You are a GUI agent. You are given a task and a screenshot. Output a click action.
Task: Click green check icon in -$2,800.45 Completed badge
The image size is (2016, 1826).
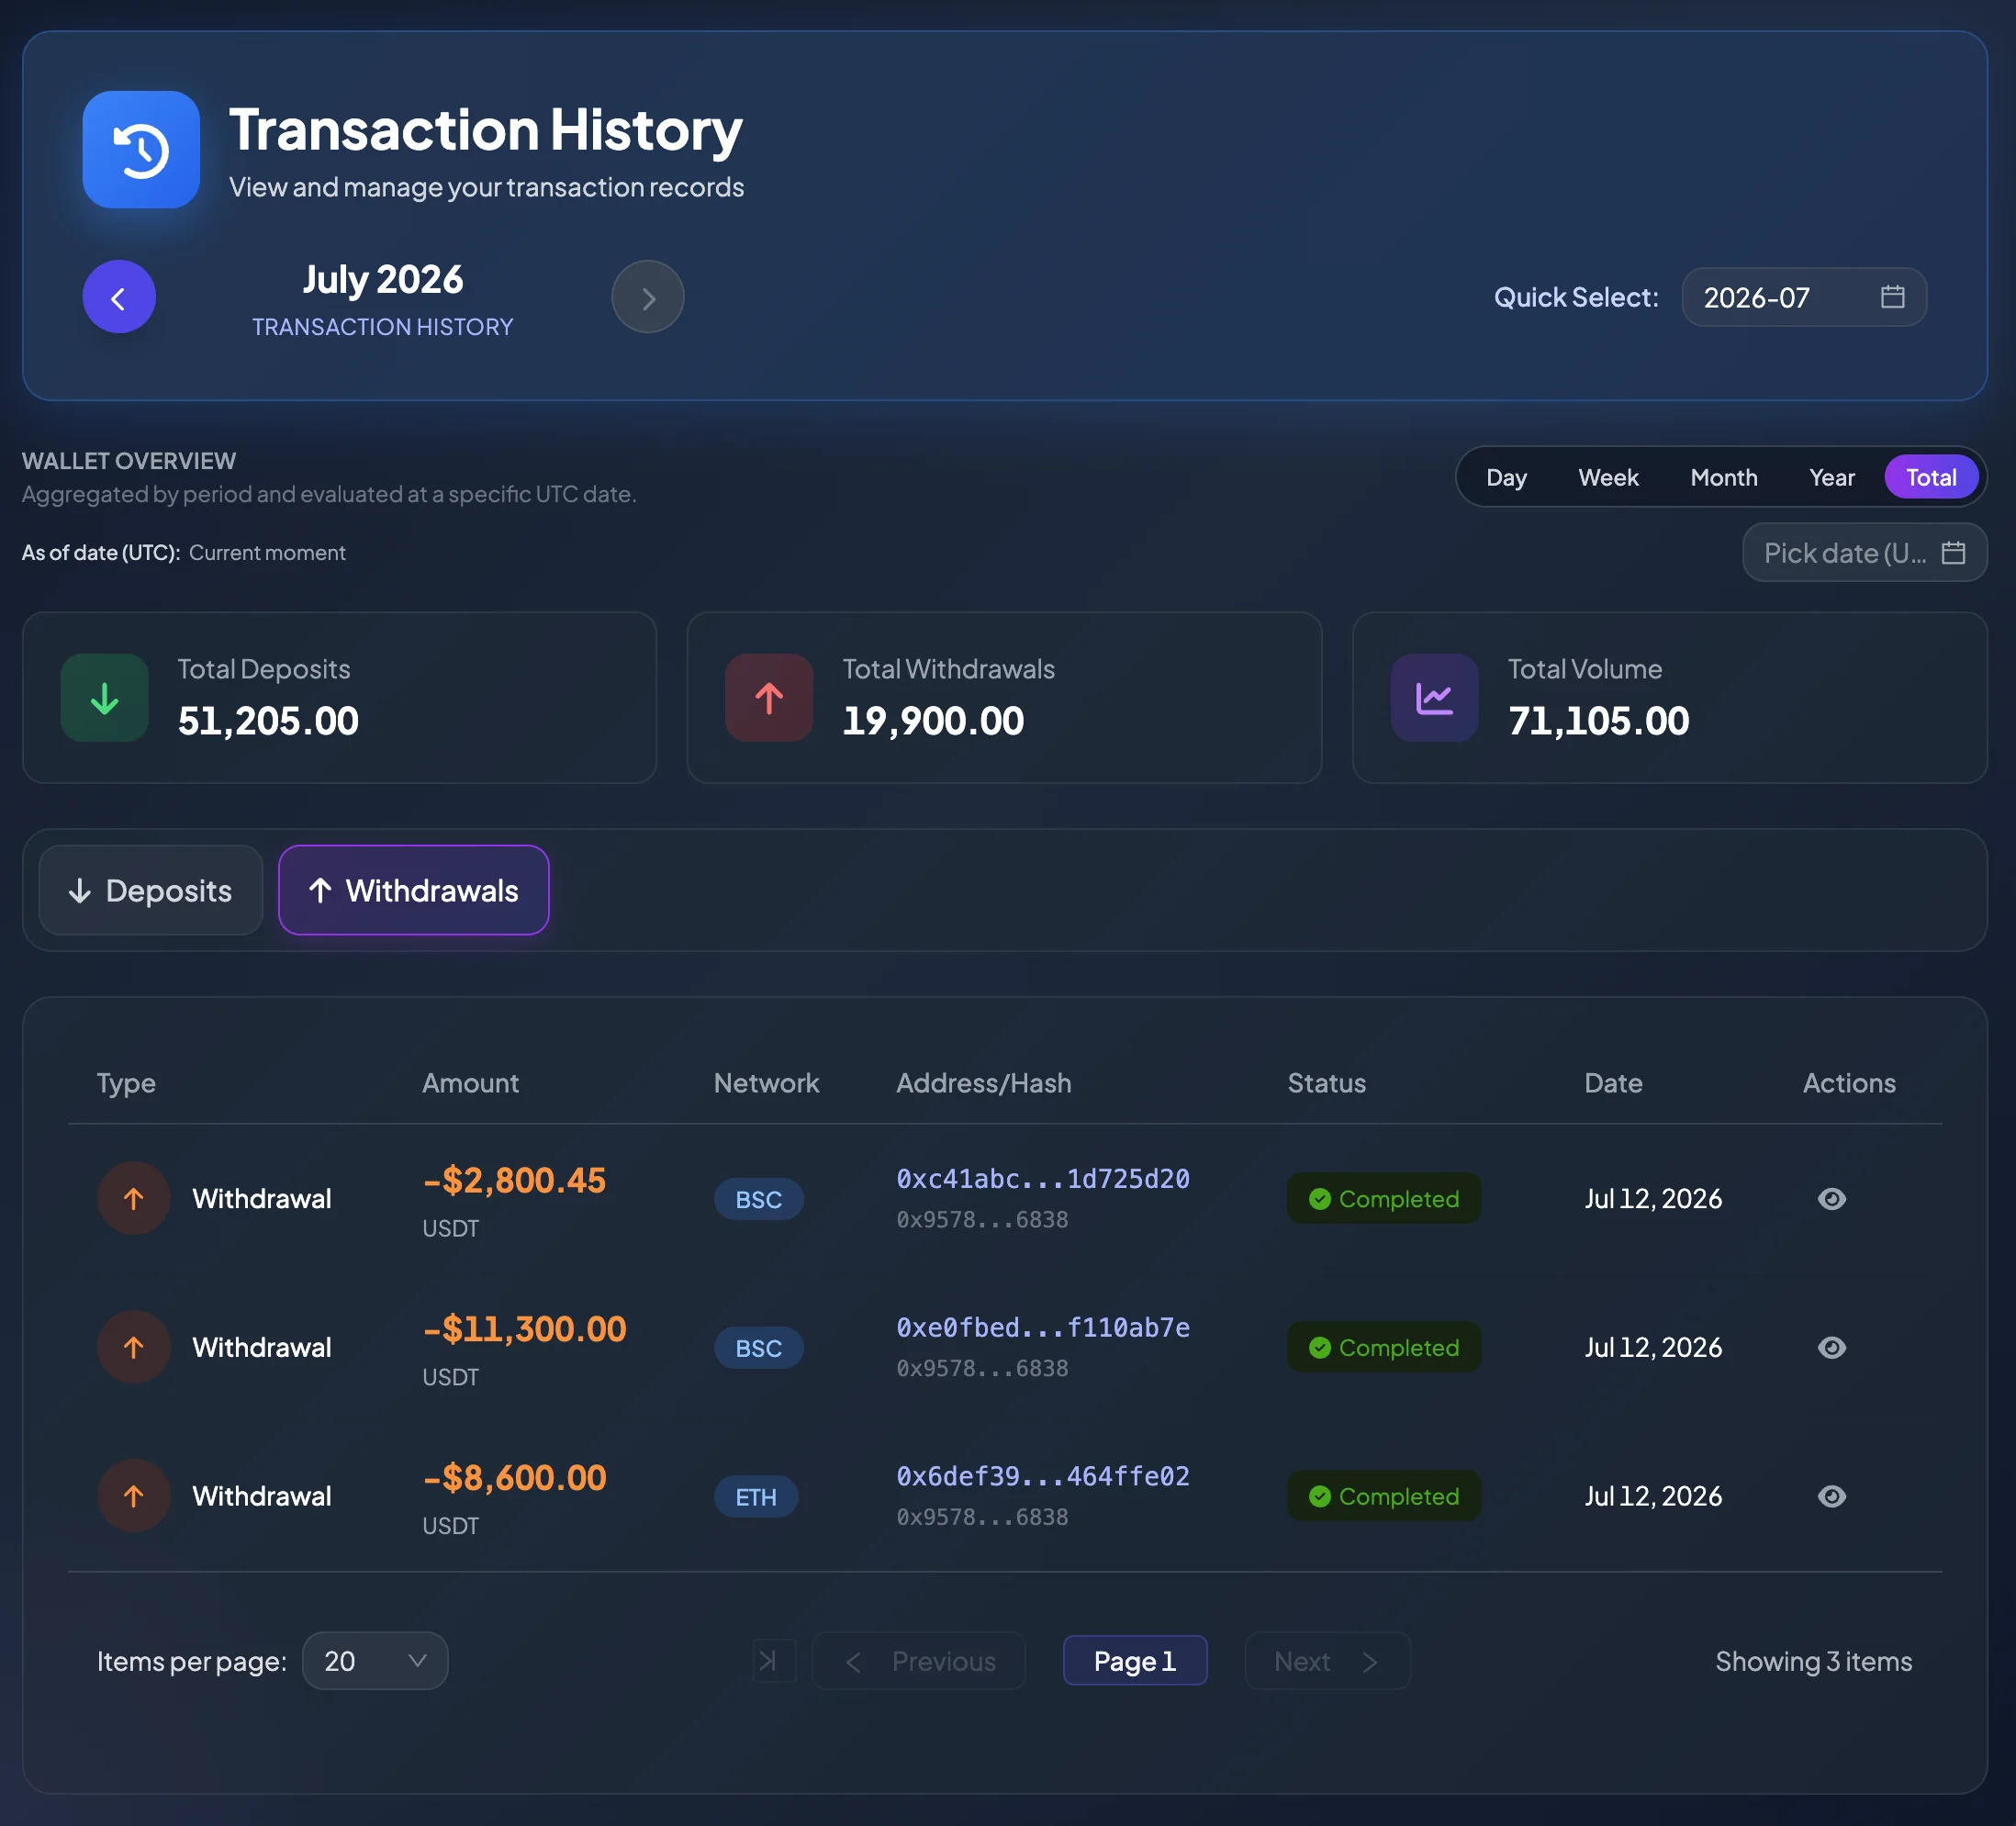pyautogui.click(x=1320, y=1199)
